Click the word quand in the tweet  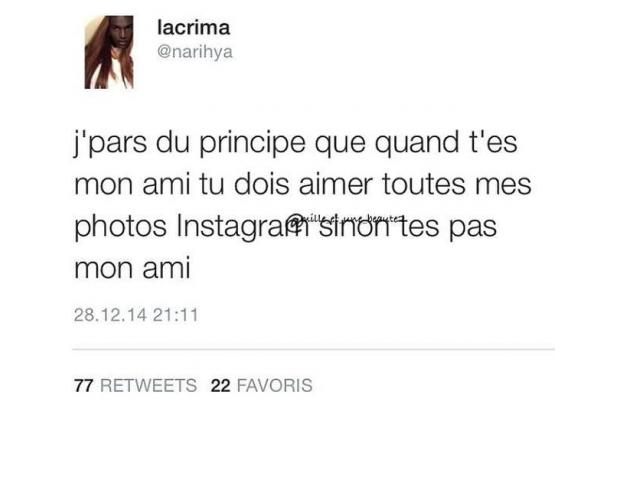(x=417, y=143)
